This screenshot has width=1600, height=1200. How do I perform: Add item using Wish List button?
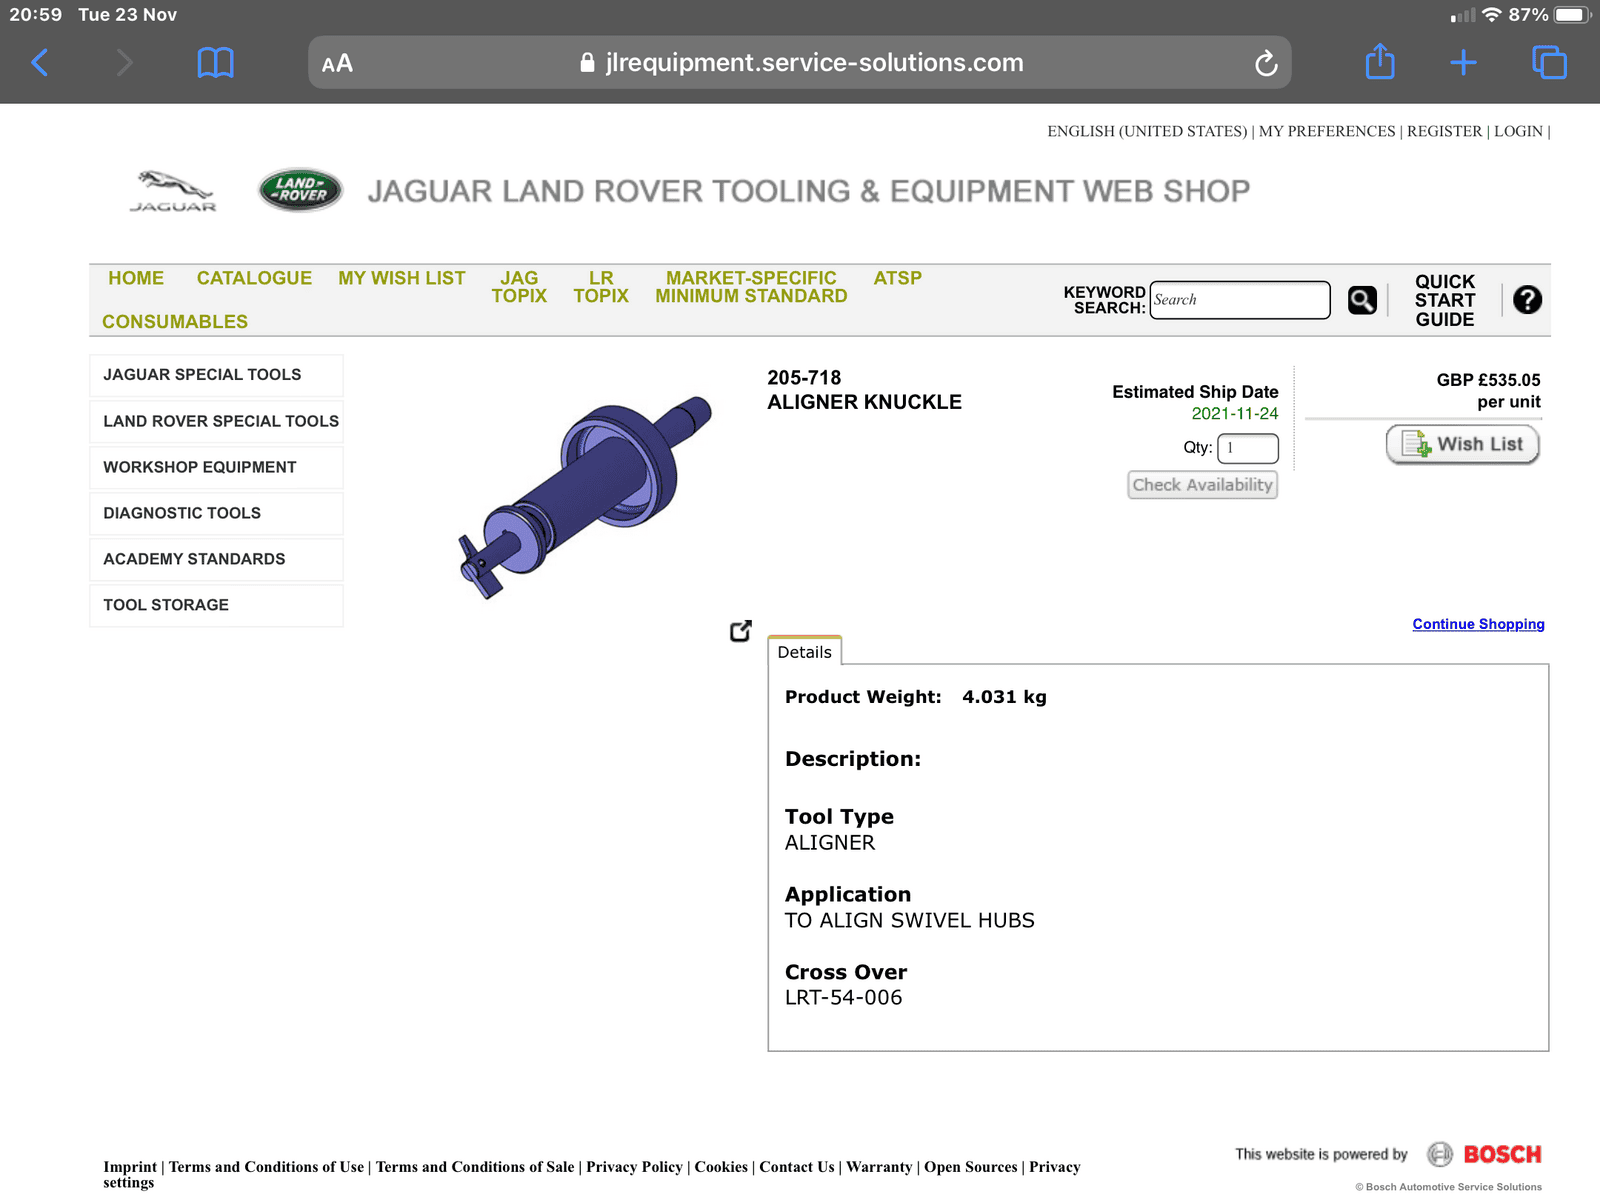click(x=1462, y=445)
